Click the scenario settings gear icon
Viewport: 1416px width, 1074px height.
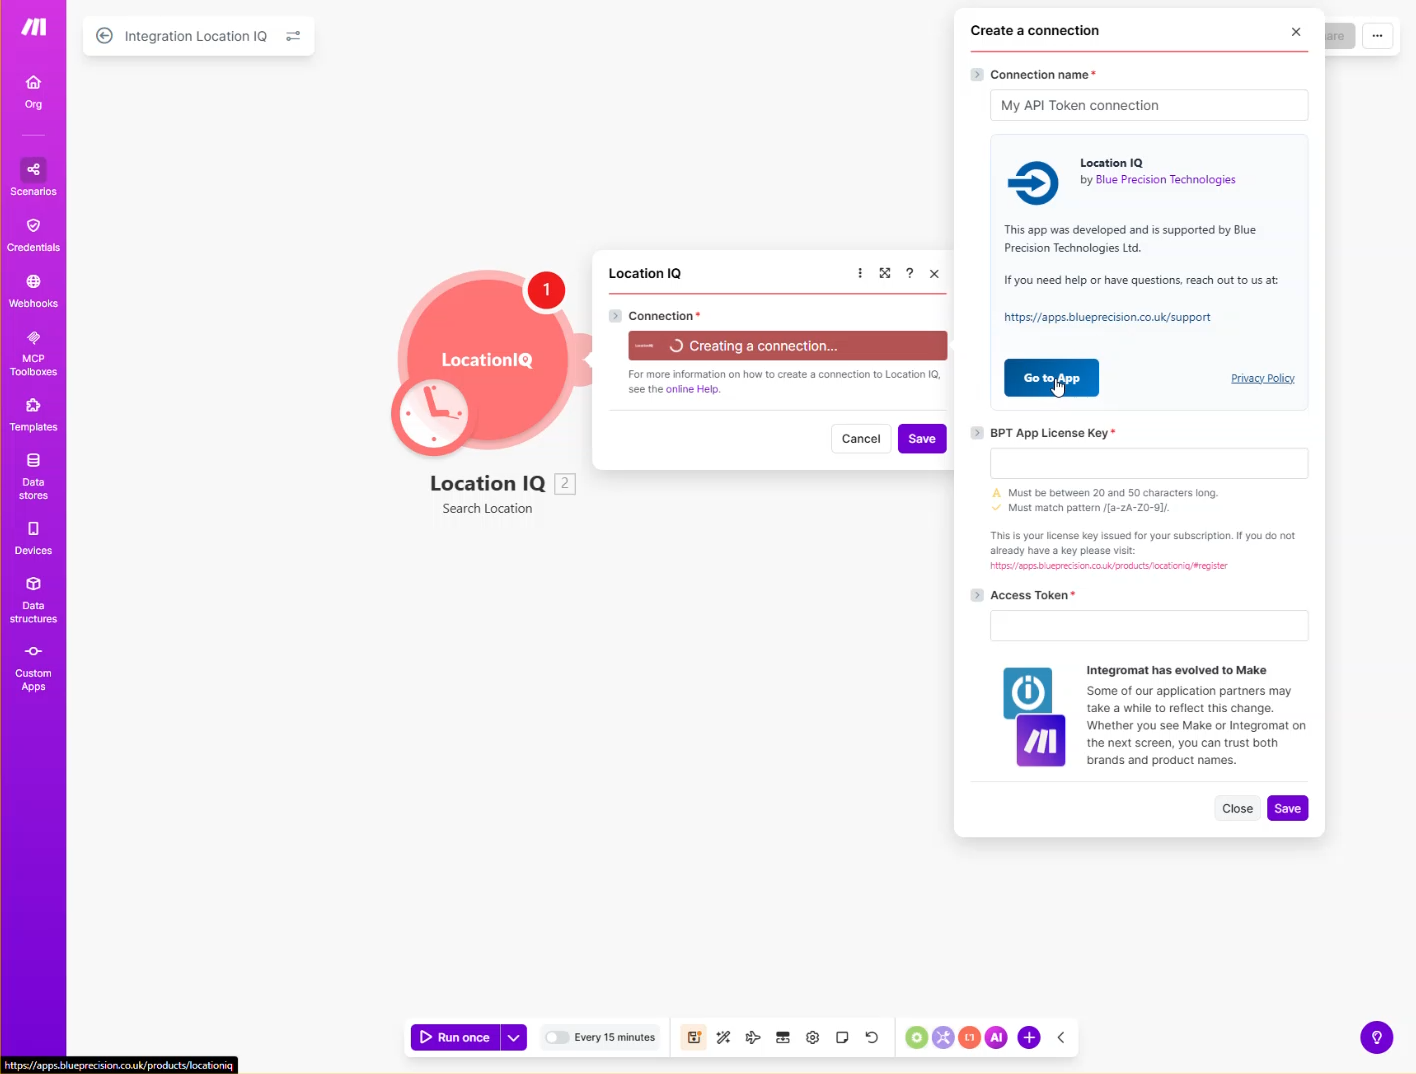coord(812,1037)
